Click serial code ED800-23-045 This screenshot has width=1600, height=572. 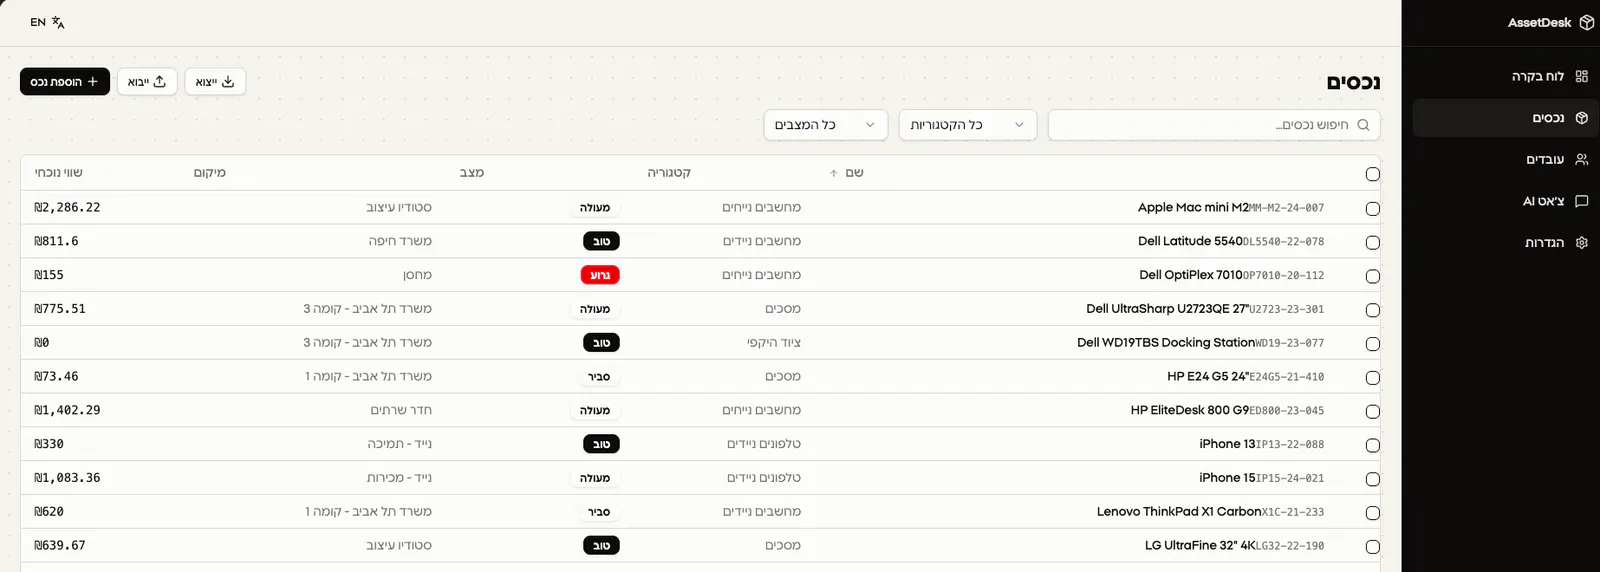pyautogui.click(x=1287, y=410)
